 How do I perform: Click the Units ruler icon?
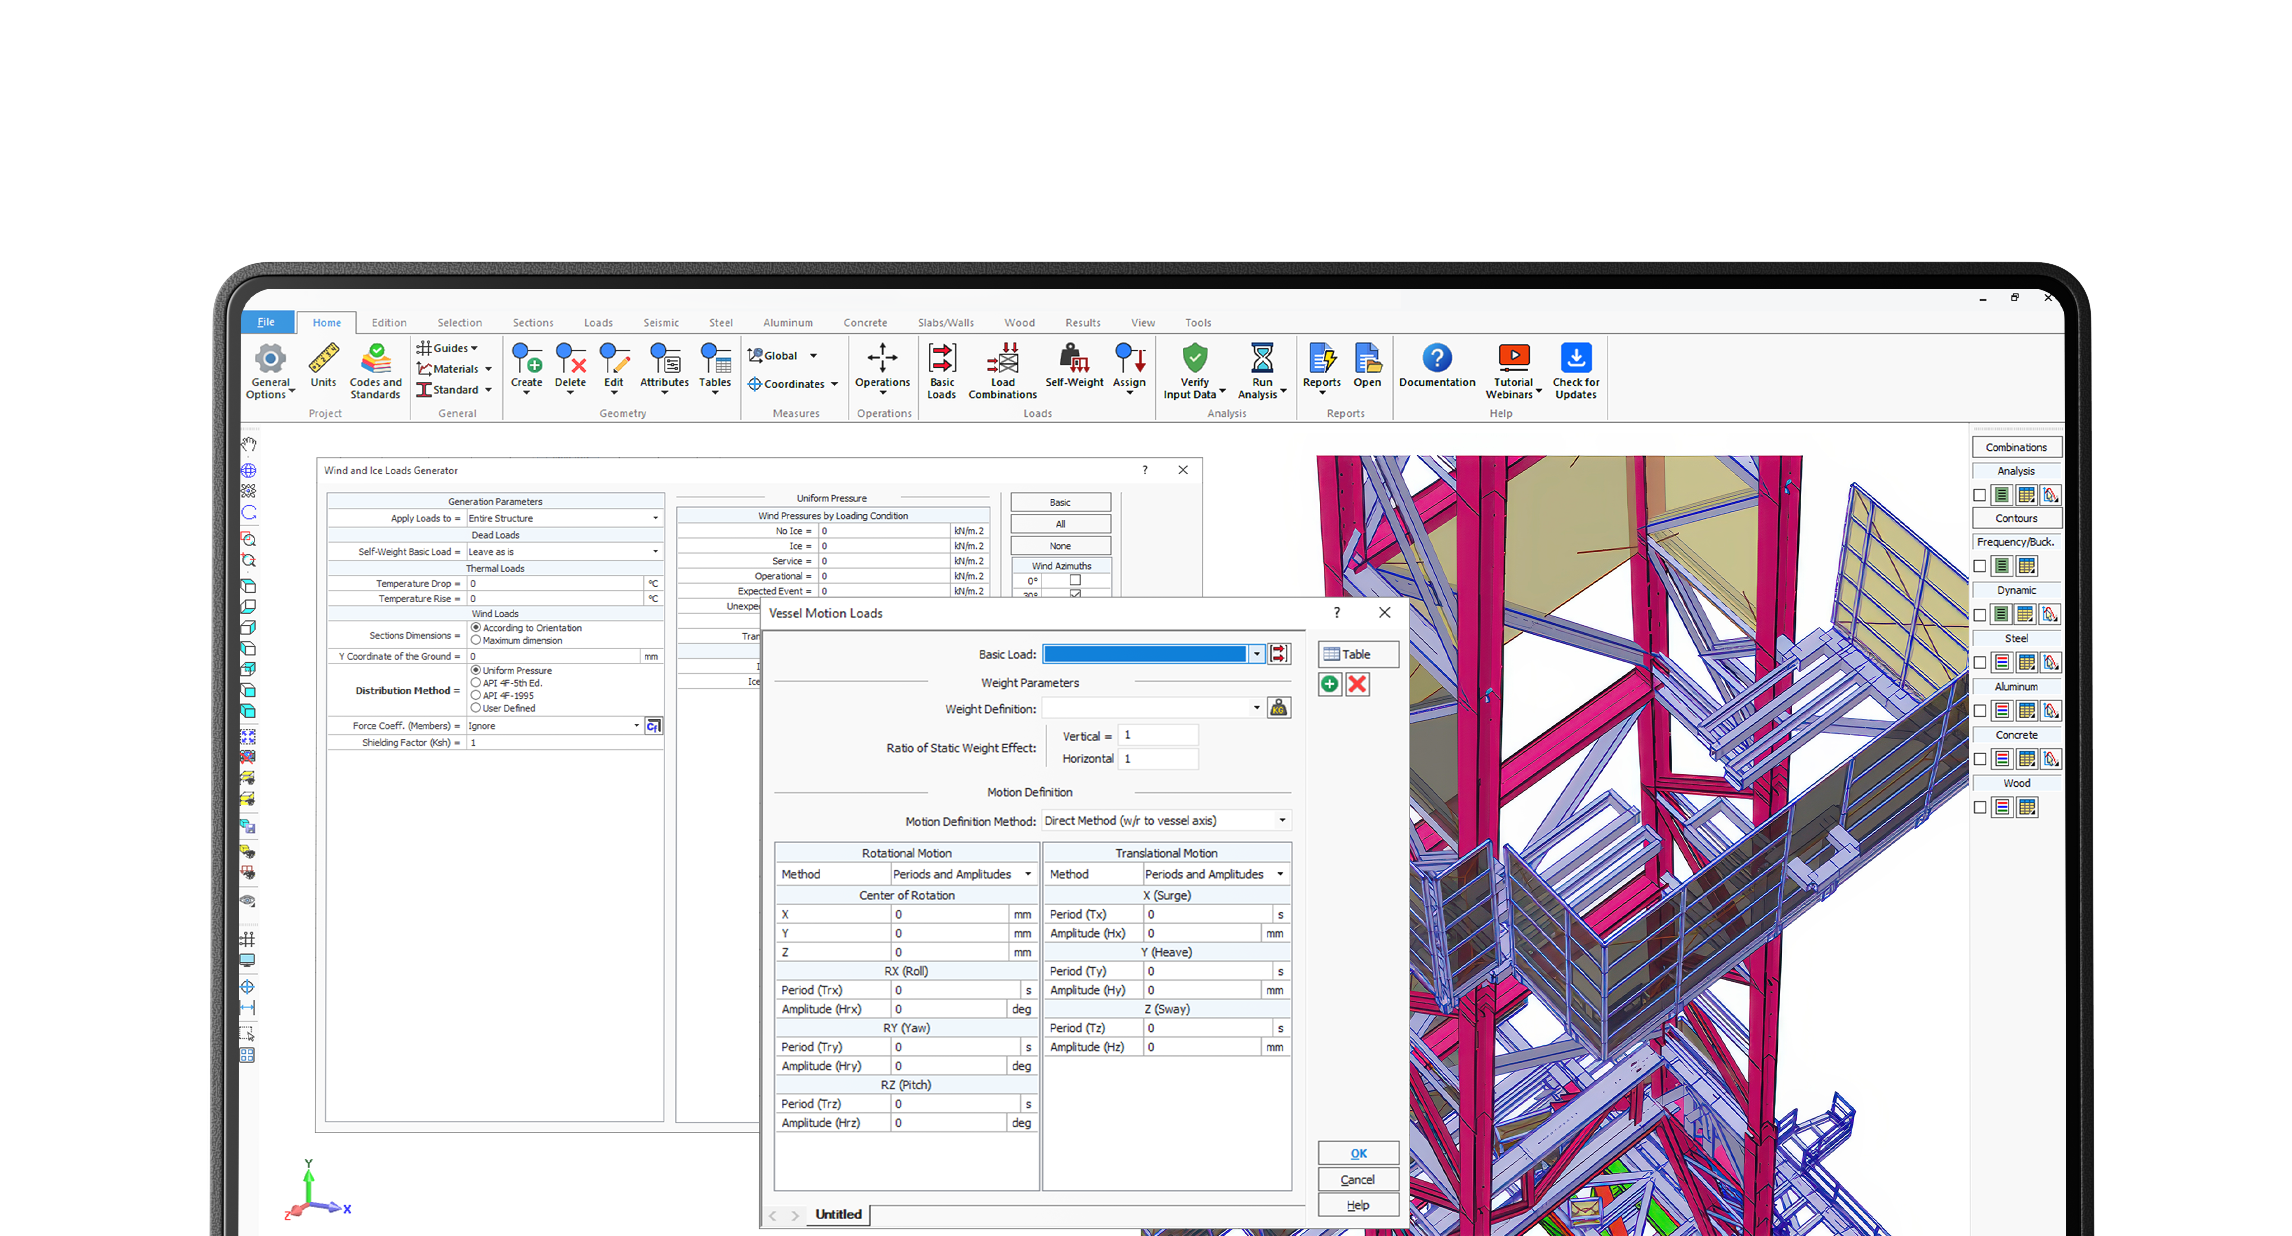tap(323, 366)
